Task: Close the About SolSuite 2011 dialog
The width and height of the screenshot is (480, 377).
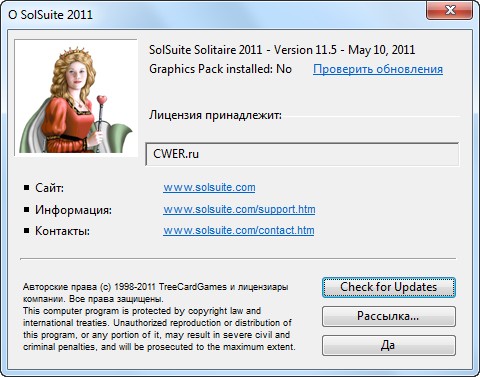Action: [449, 10]
